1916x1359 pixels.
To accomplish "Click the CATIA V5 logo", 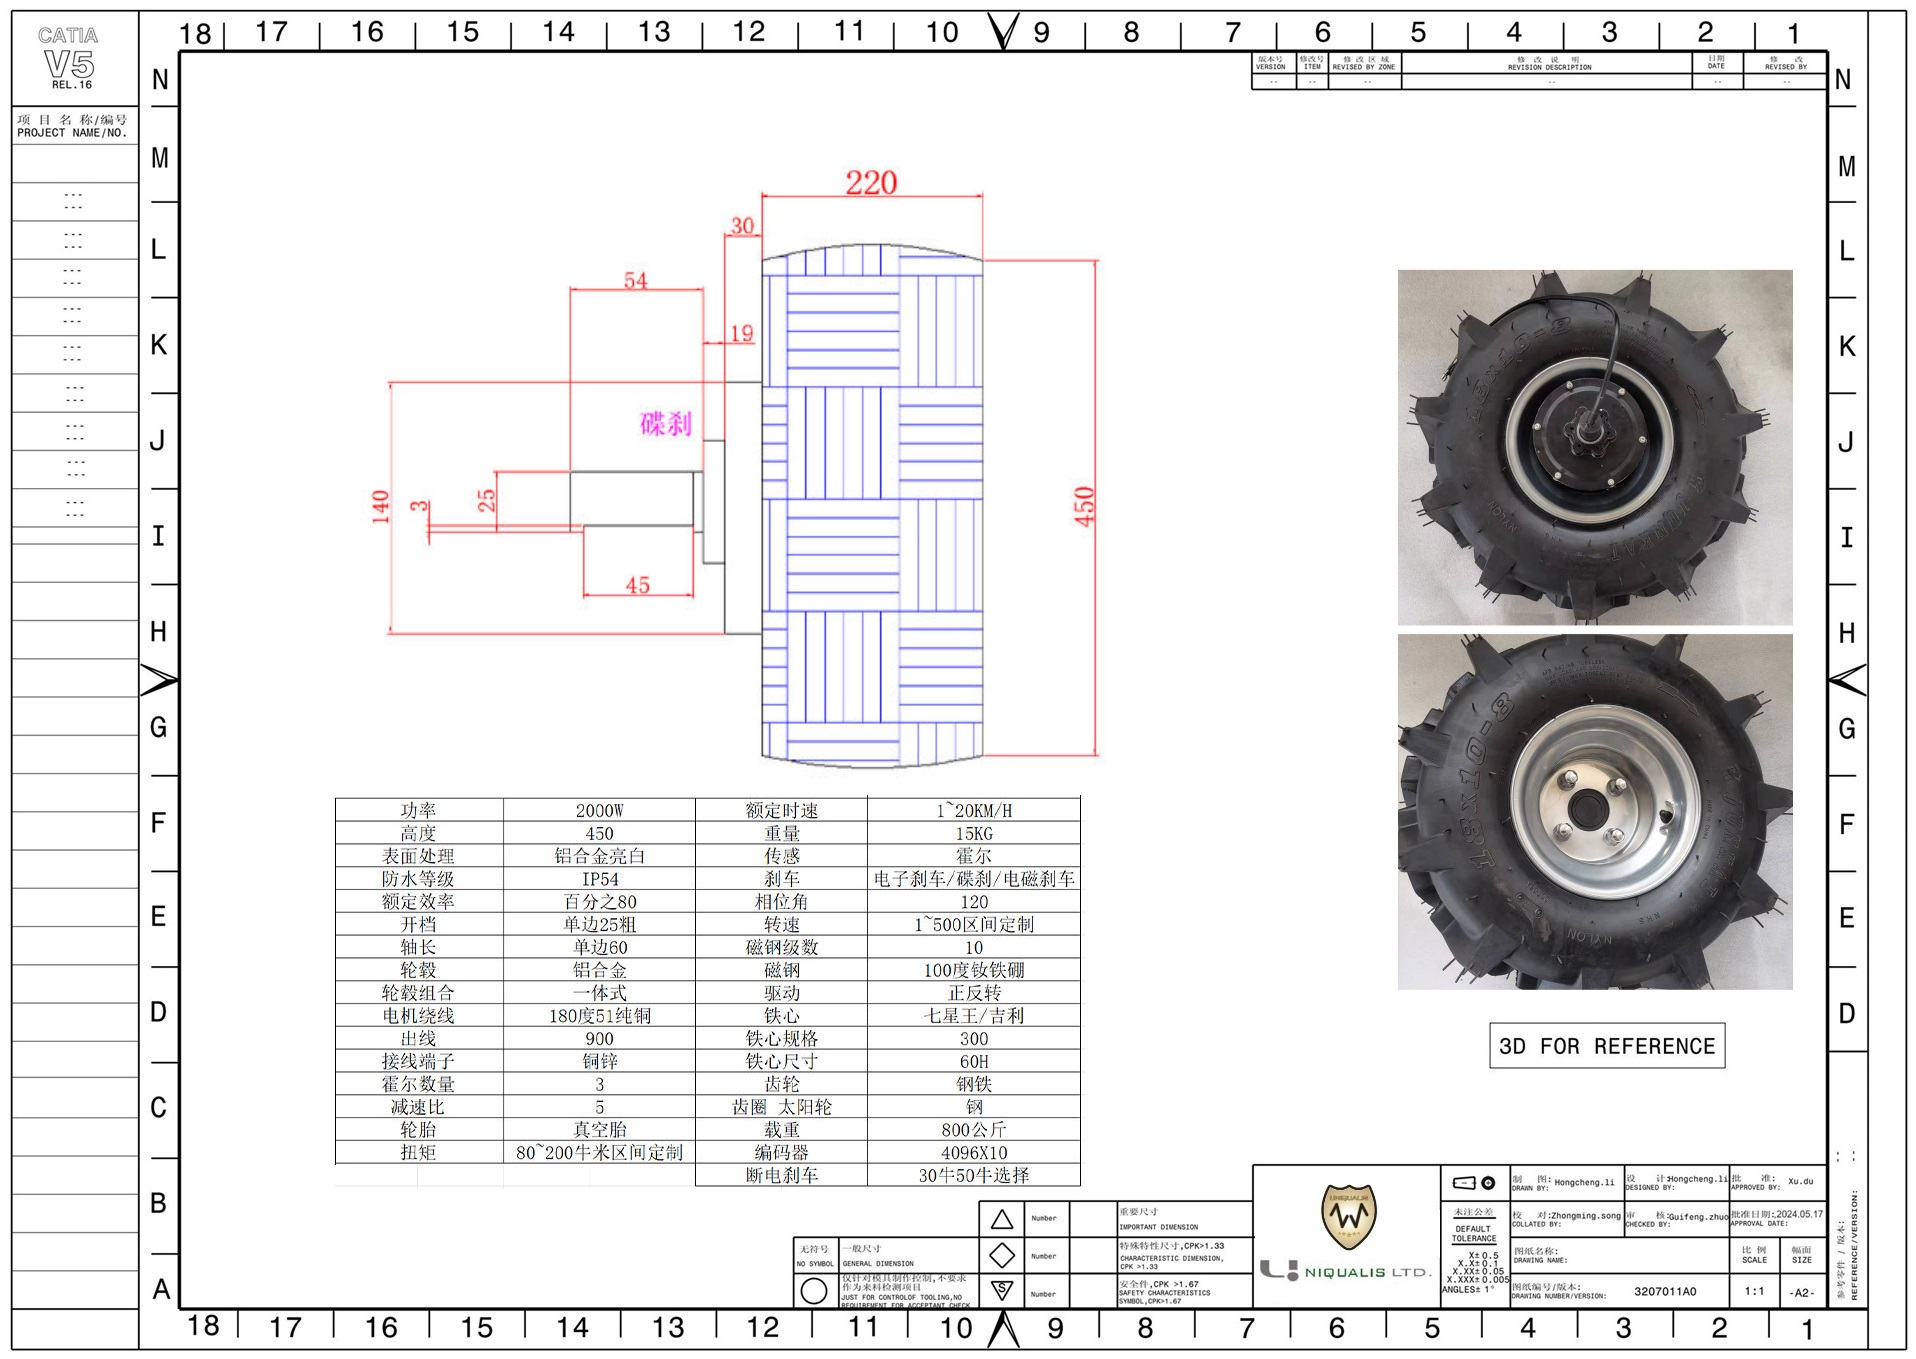I will (x=70, y=58).
